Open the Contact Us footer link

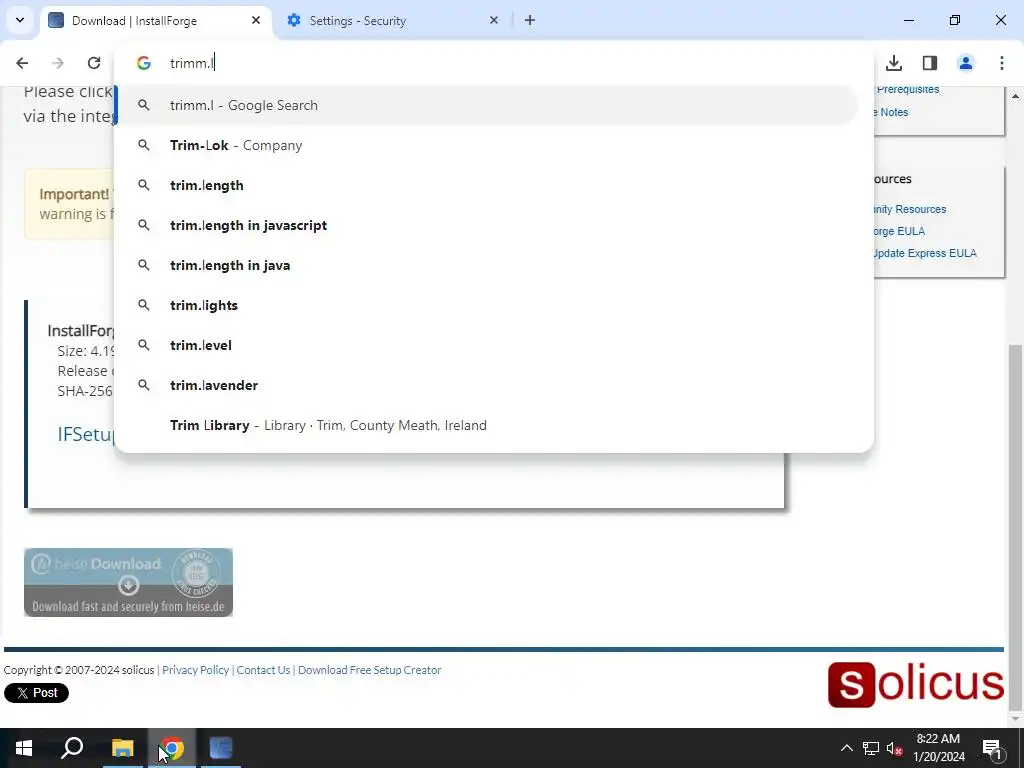[263, 670]
